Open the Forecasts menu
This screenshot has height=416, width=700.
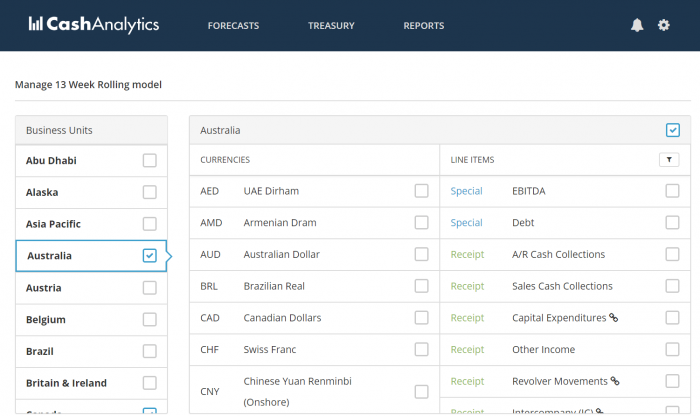(x=233, y=26)
